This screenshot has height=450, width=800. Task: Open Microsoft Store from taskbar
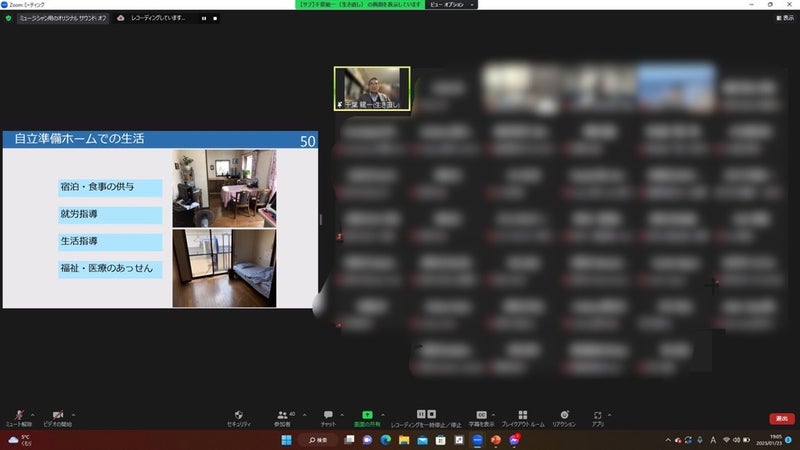tap(441, 440)
